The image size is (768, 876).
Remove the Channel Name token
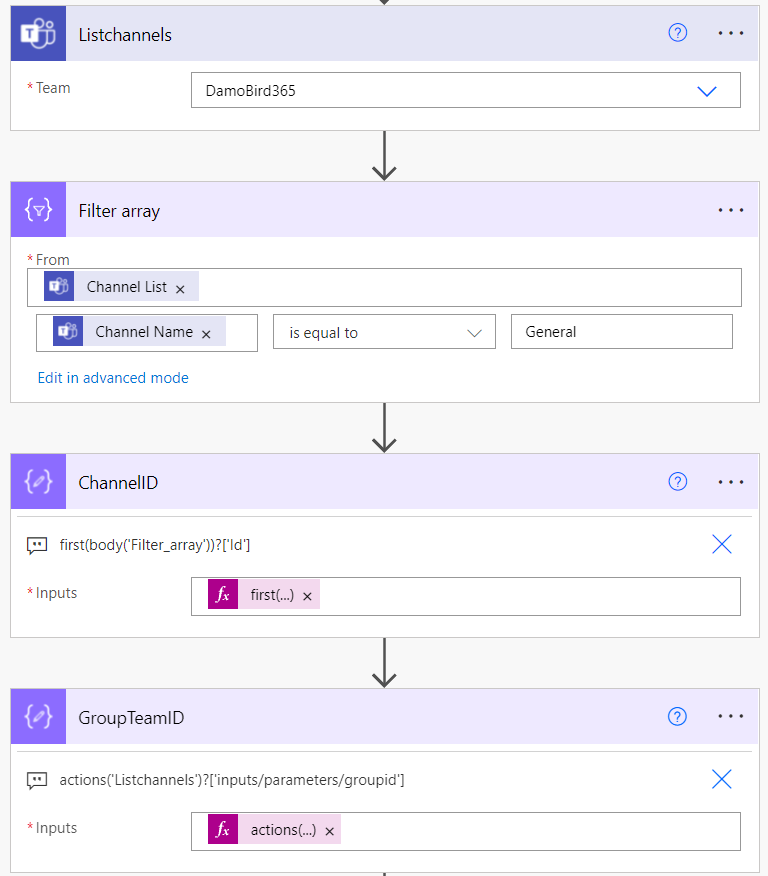(x=206, y=334)
